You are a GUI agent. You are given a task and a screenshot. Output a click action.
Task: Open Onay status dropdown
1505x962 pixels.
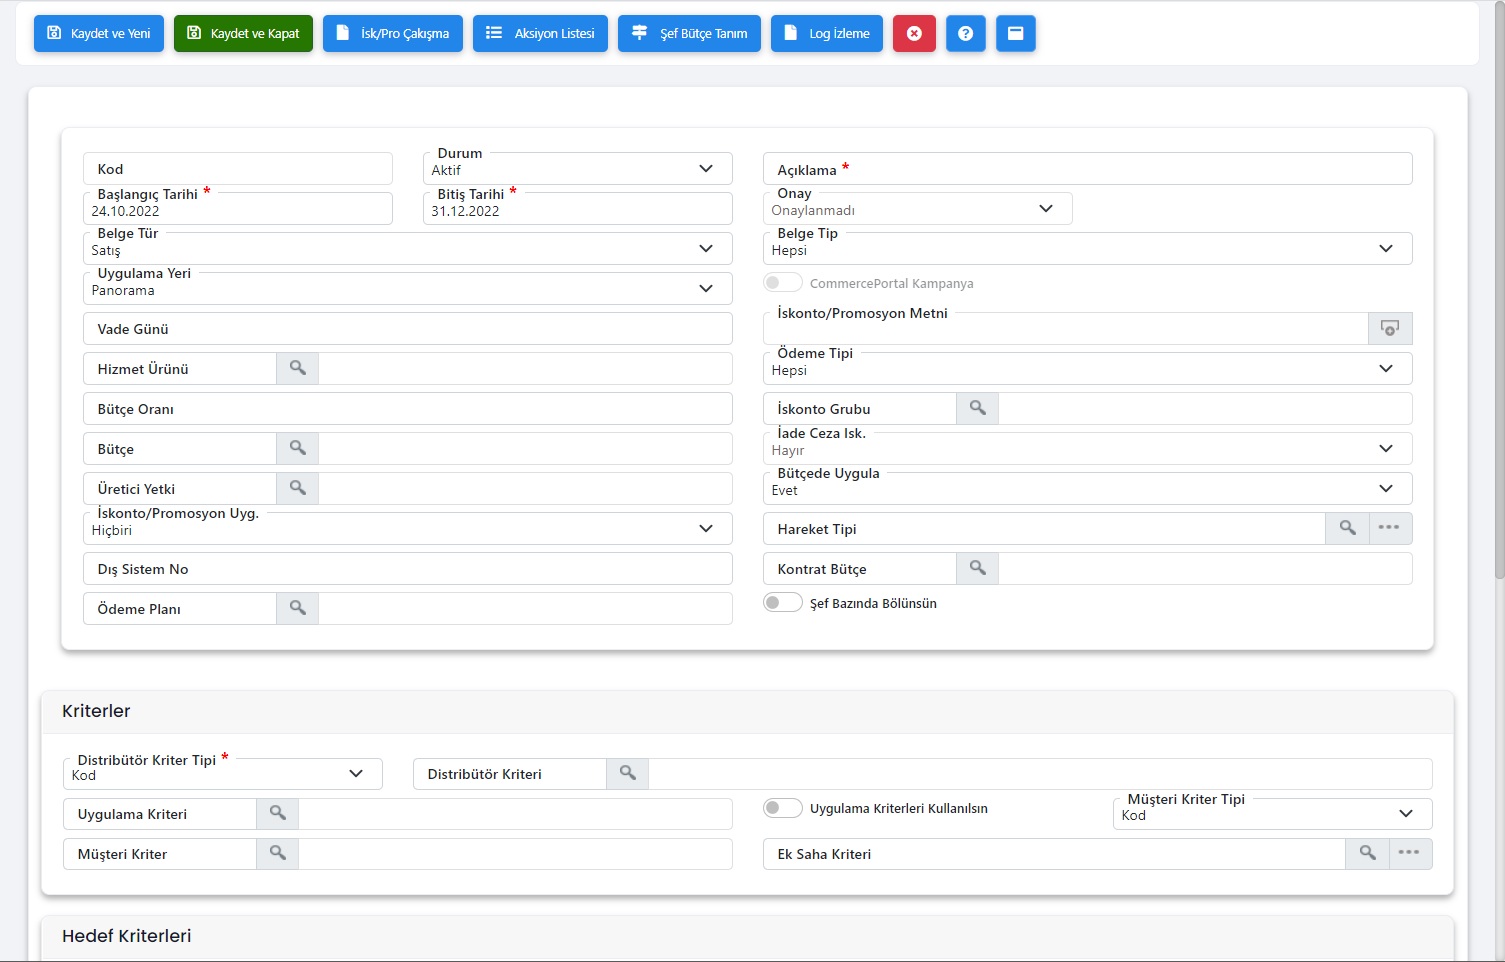pyautogui.click(x=1046, y=209)
